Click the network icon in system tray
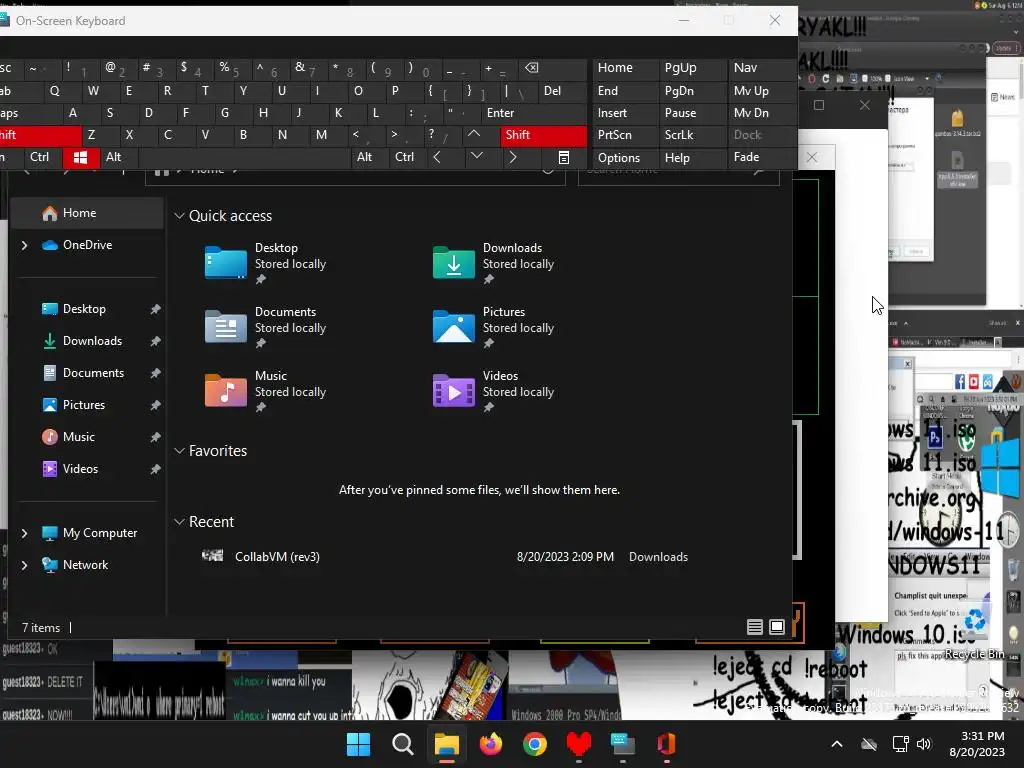Viewport: 1024px width, 768px height. (900, 744)
